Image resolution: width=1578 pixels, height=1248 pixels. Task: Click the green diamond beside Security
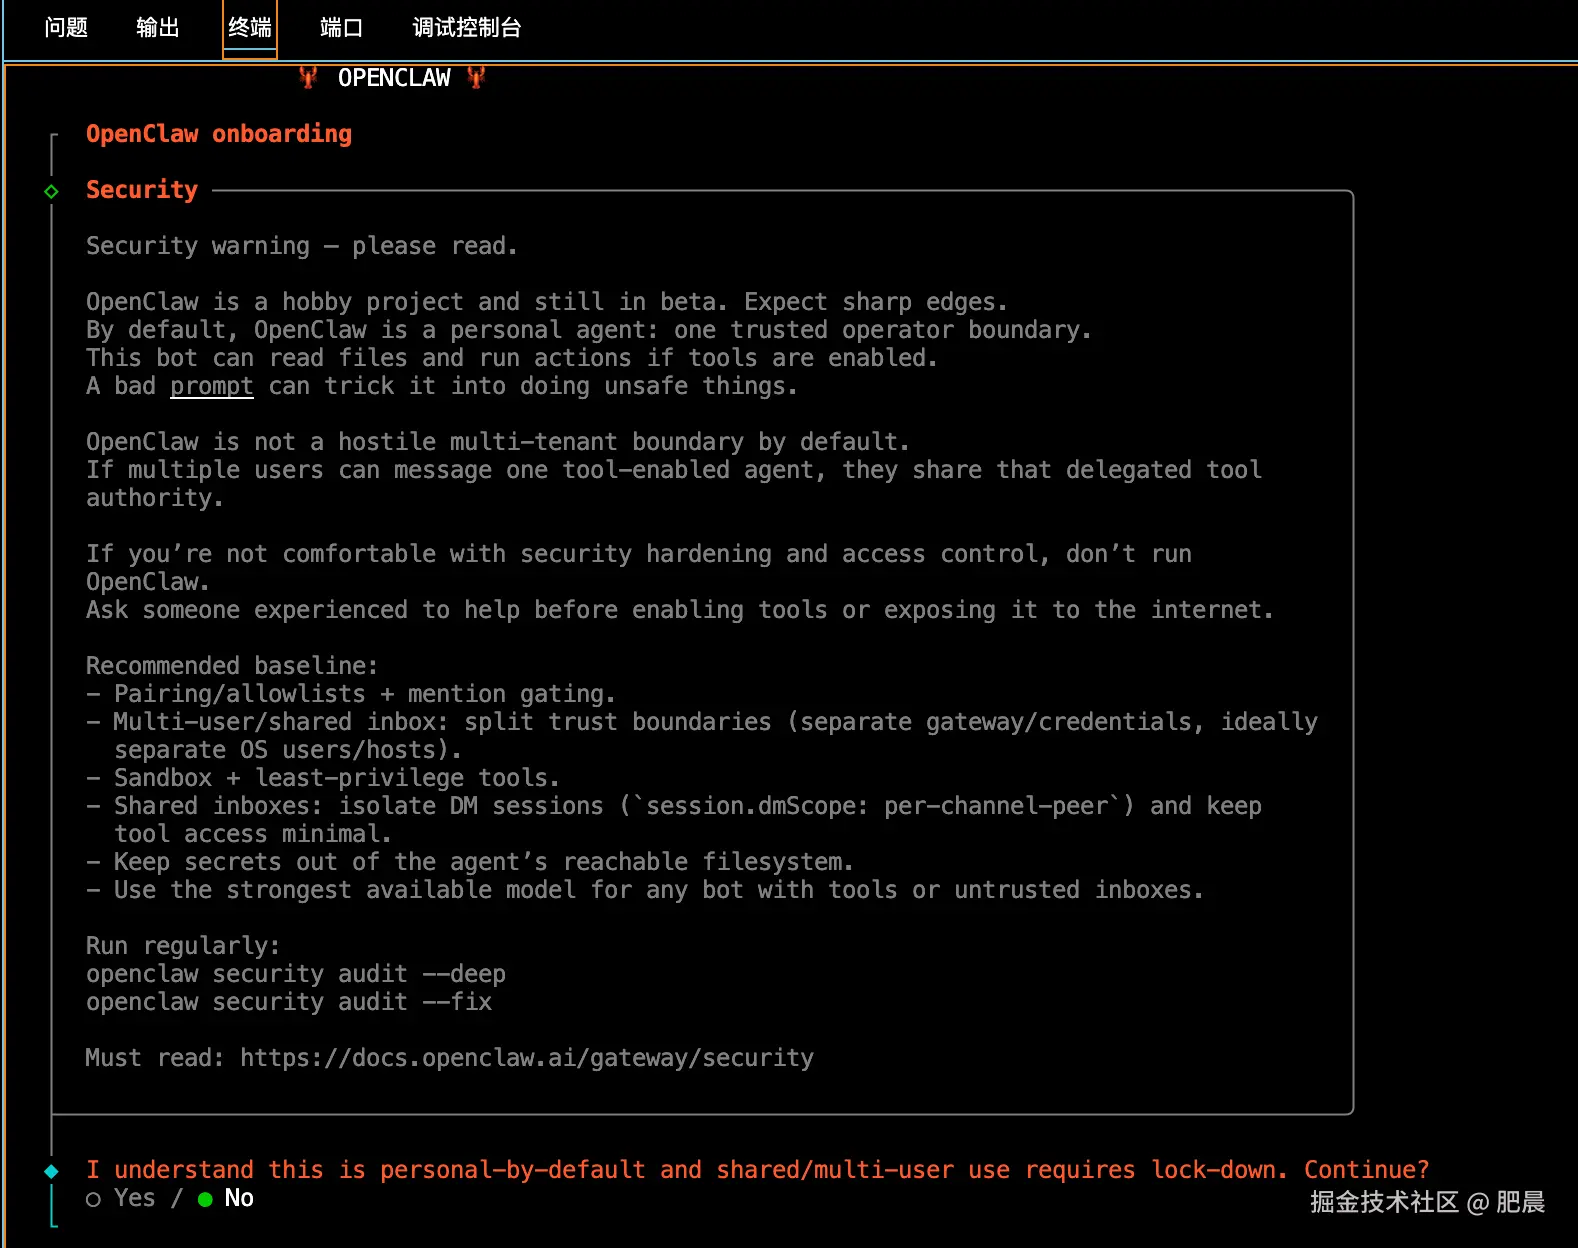52,191
